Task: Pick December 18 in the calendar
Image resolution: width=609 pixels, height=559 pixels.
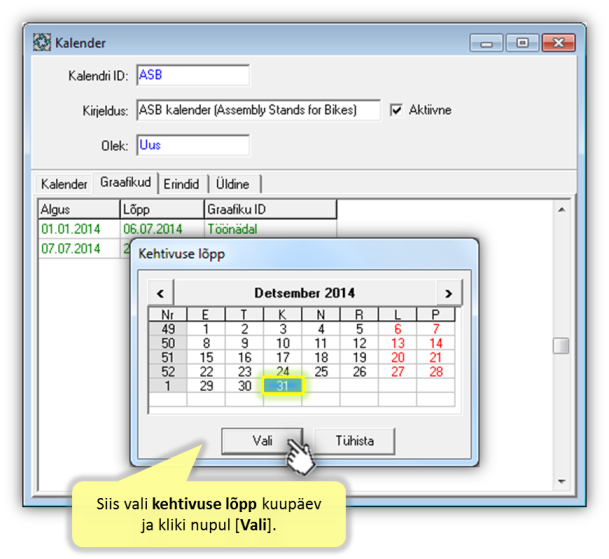Action: (x=321, y=357)
